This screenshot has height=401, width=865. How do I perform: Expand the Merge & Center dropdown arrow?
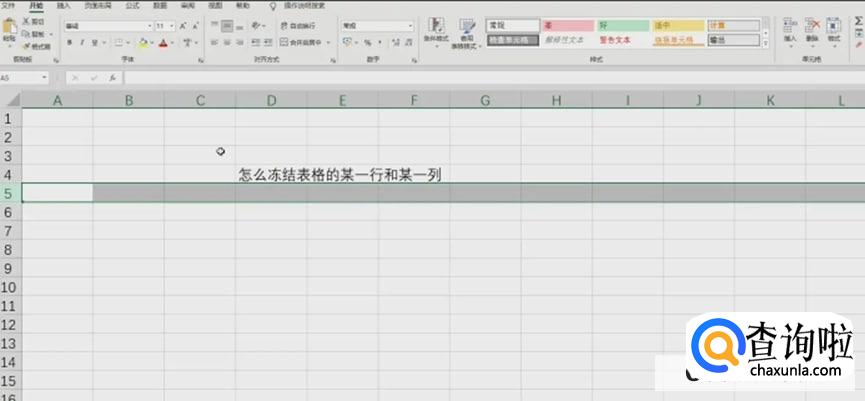pyautogui.click(x=328, y=42)
